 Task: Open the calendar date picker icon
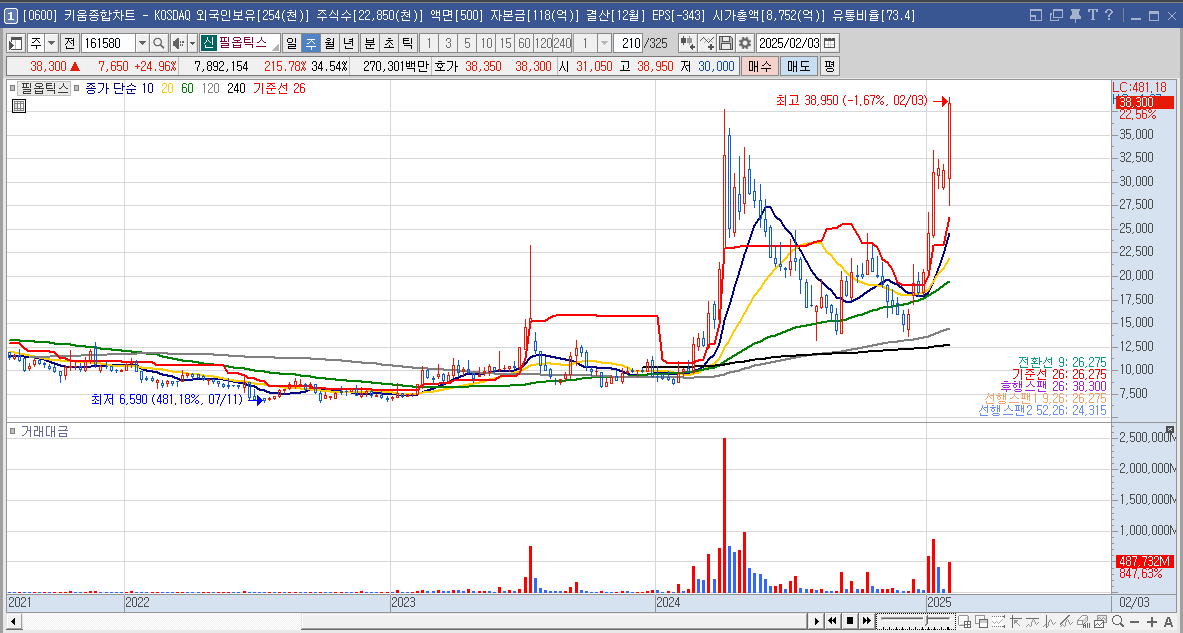point(829,43)
